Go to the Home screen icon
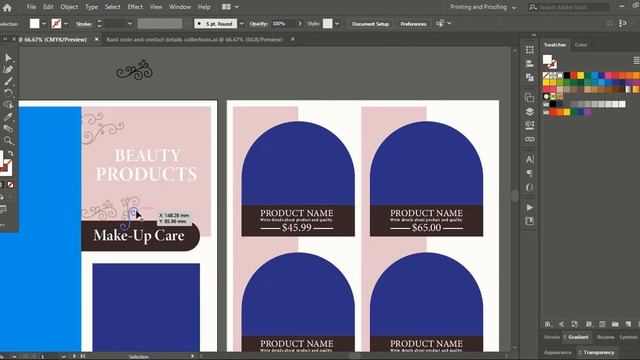 (7, 7)
